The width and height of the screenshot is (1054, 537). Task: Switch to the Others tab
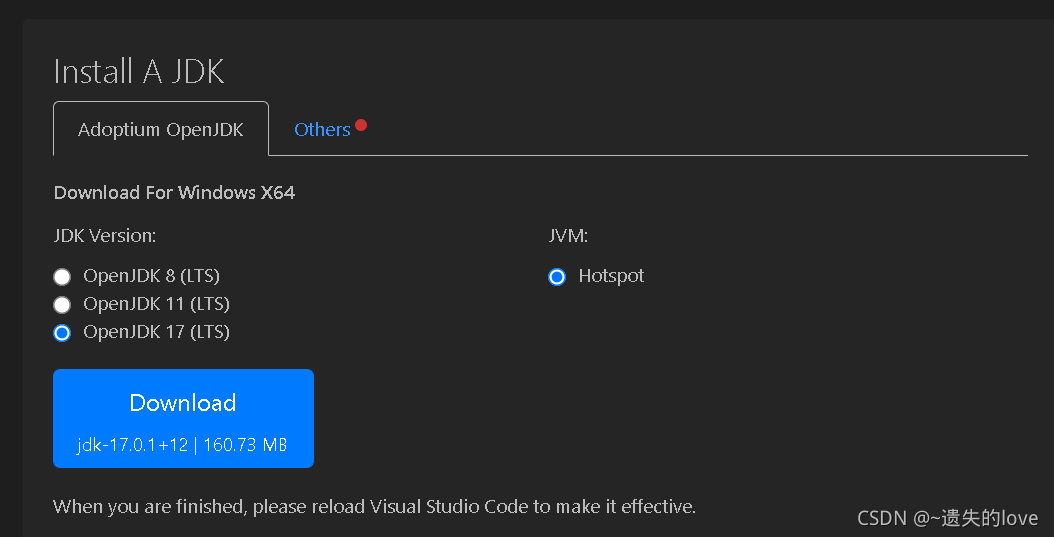click(323, 129)
